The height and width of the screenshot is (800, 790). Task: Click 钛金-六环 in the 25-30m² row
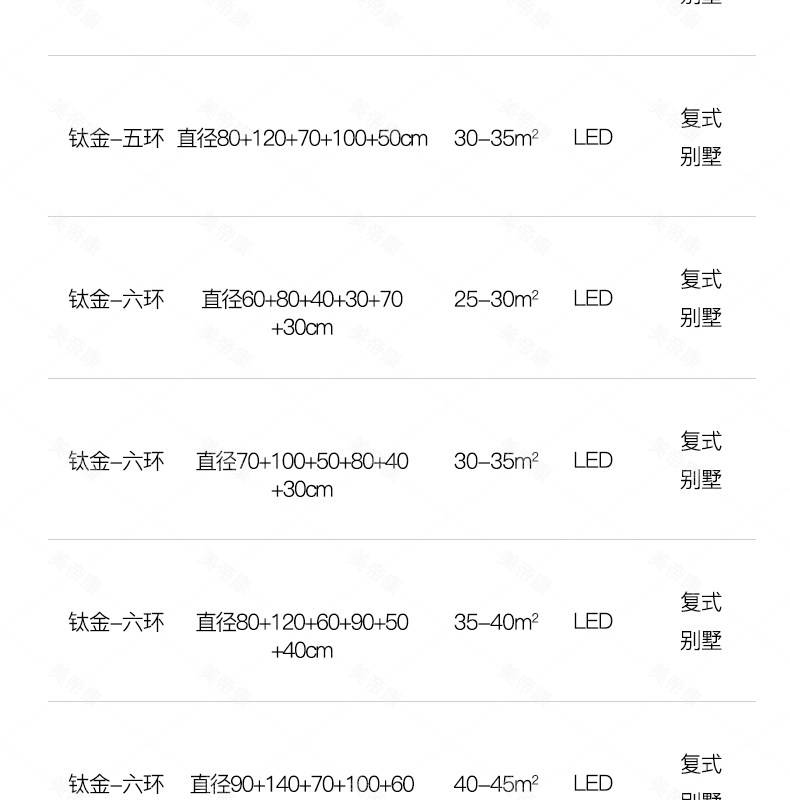[x=115, y=299]
